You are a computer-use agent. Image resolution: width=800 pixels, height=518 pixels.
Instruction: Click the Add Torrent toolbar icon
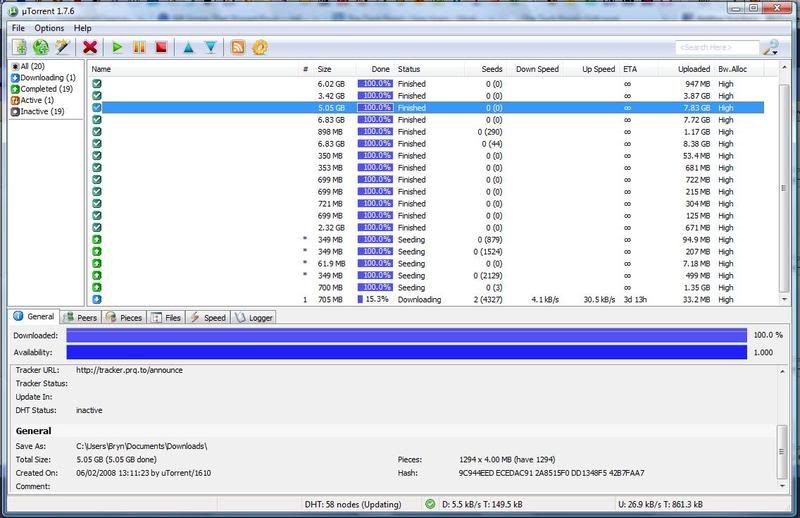[20, 46]
